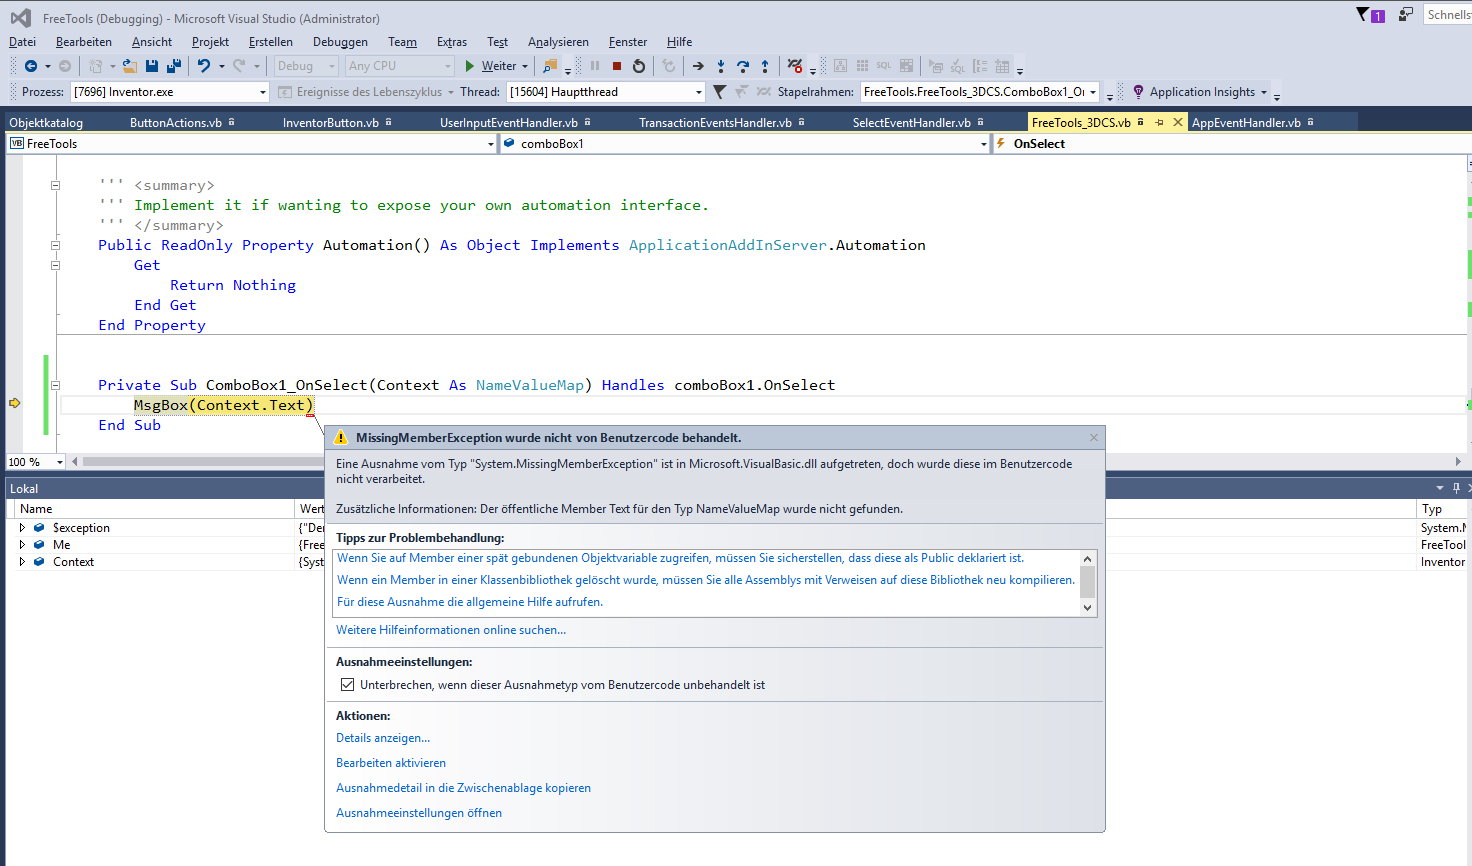
Task: Click 'Details anzeigen...' link
Action: [383, 738]
